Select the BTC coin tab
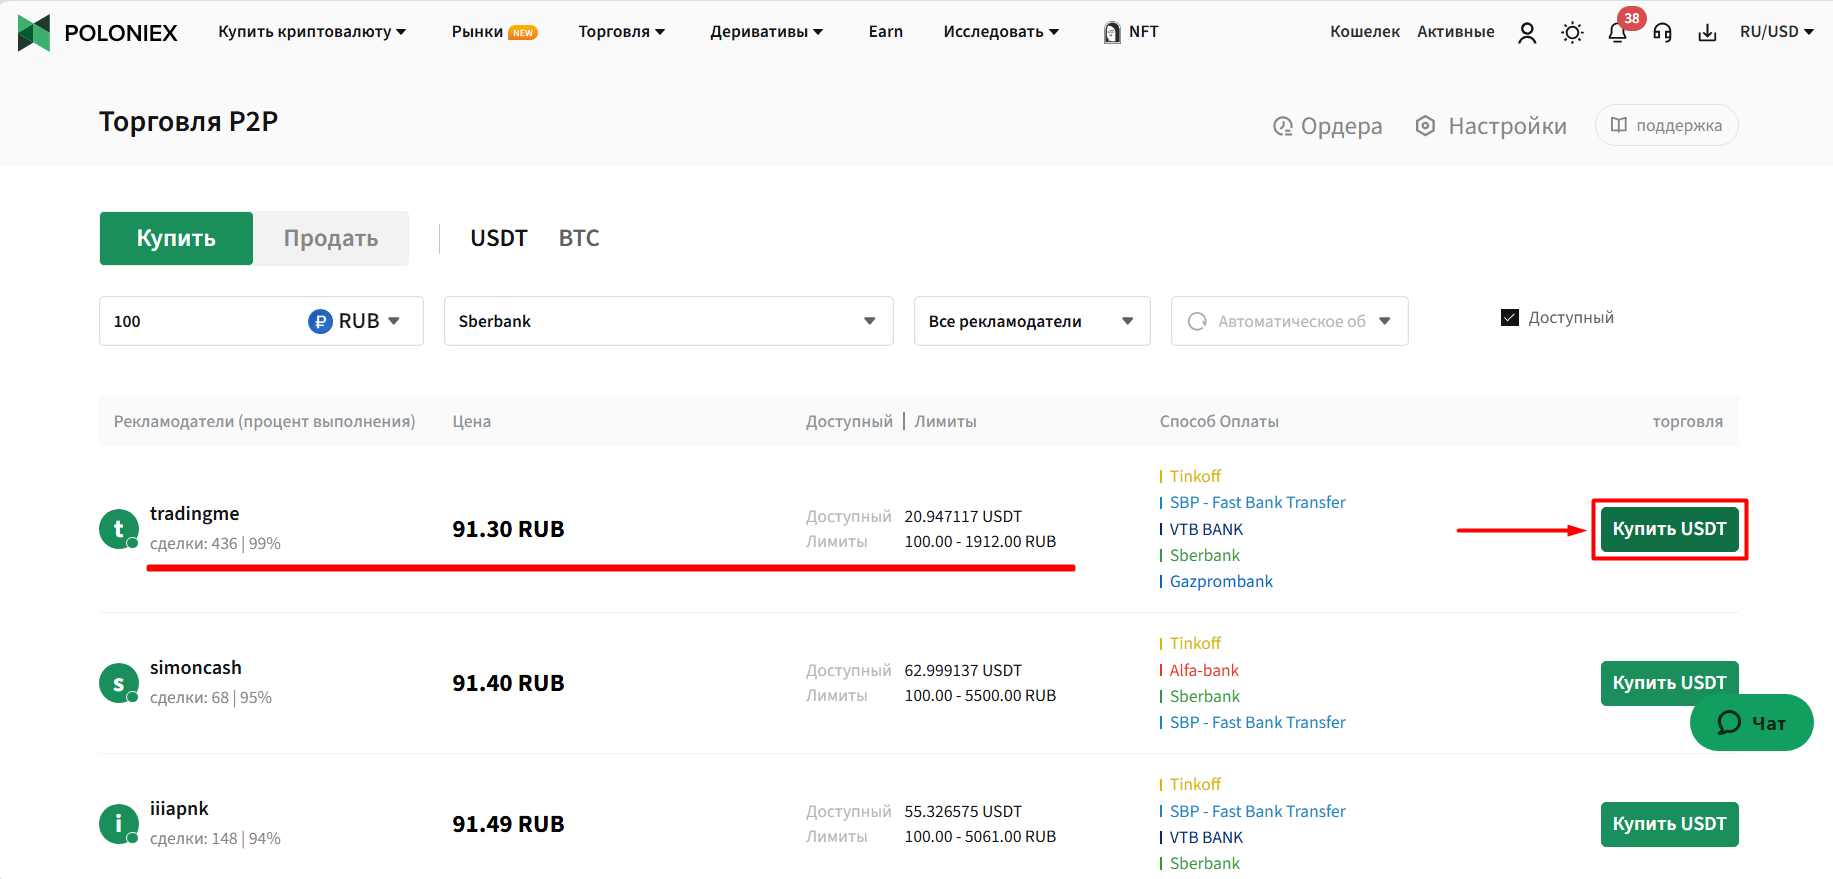 point(579,238)
